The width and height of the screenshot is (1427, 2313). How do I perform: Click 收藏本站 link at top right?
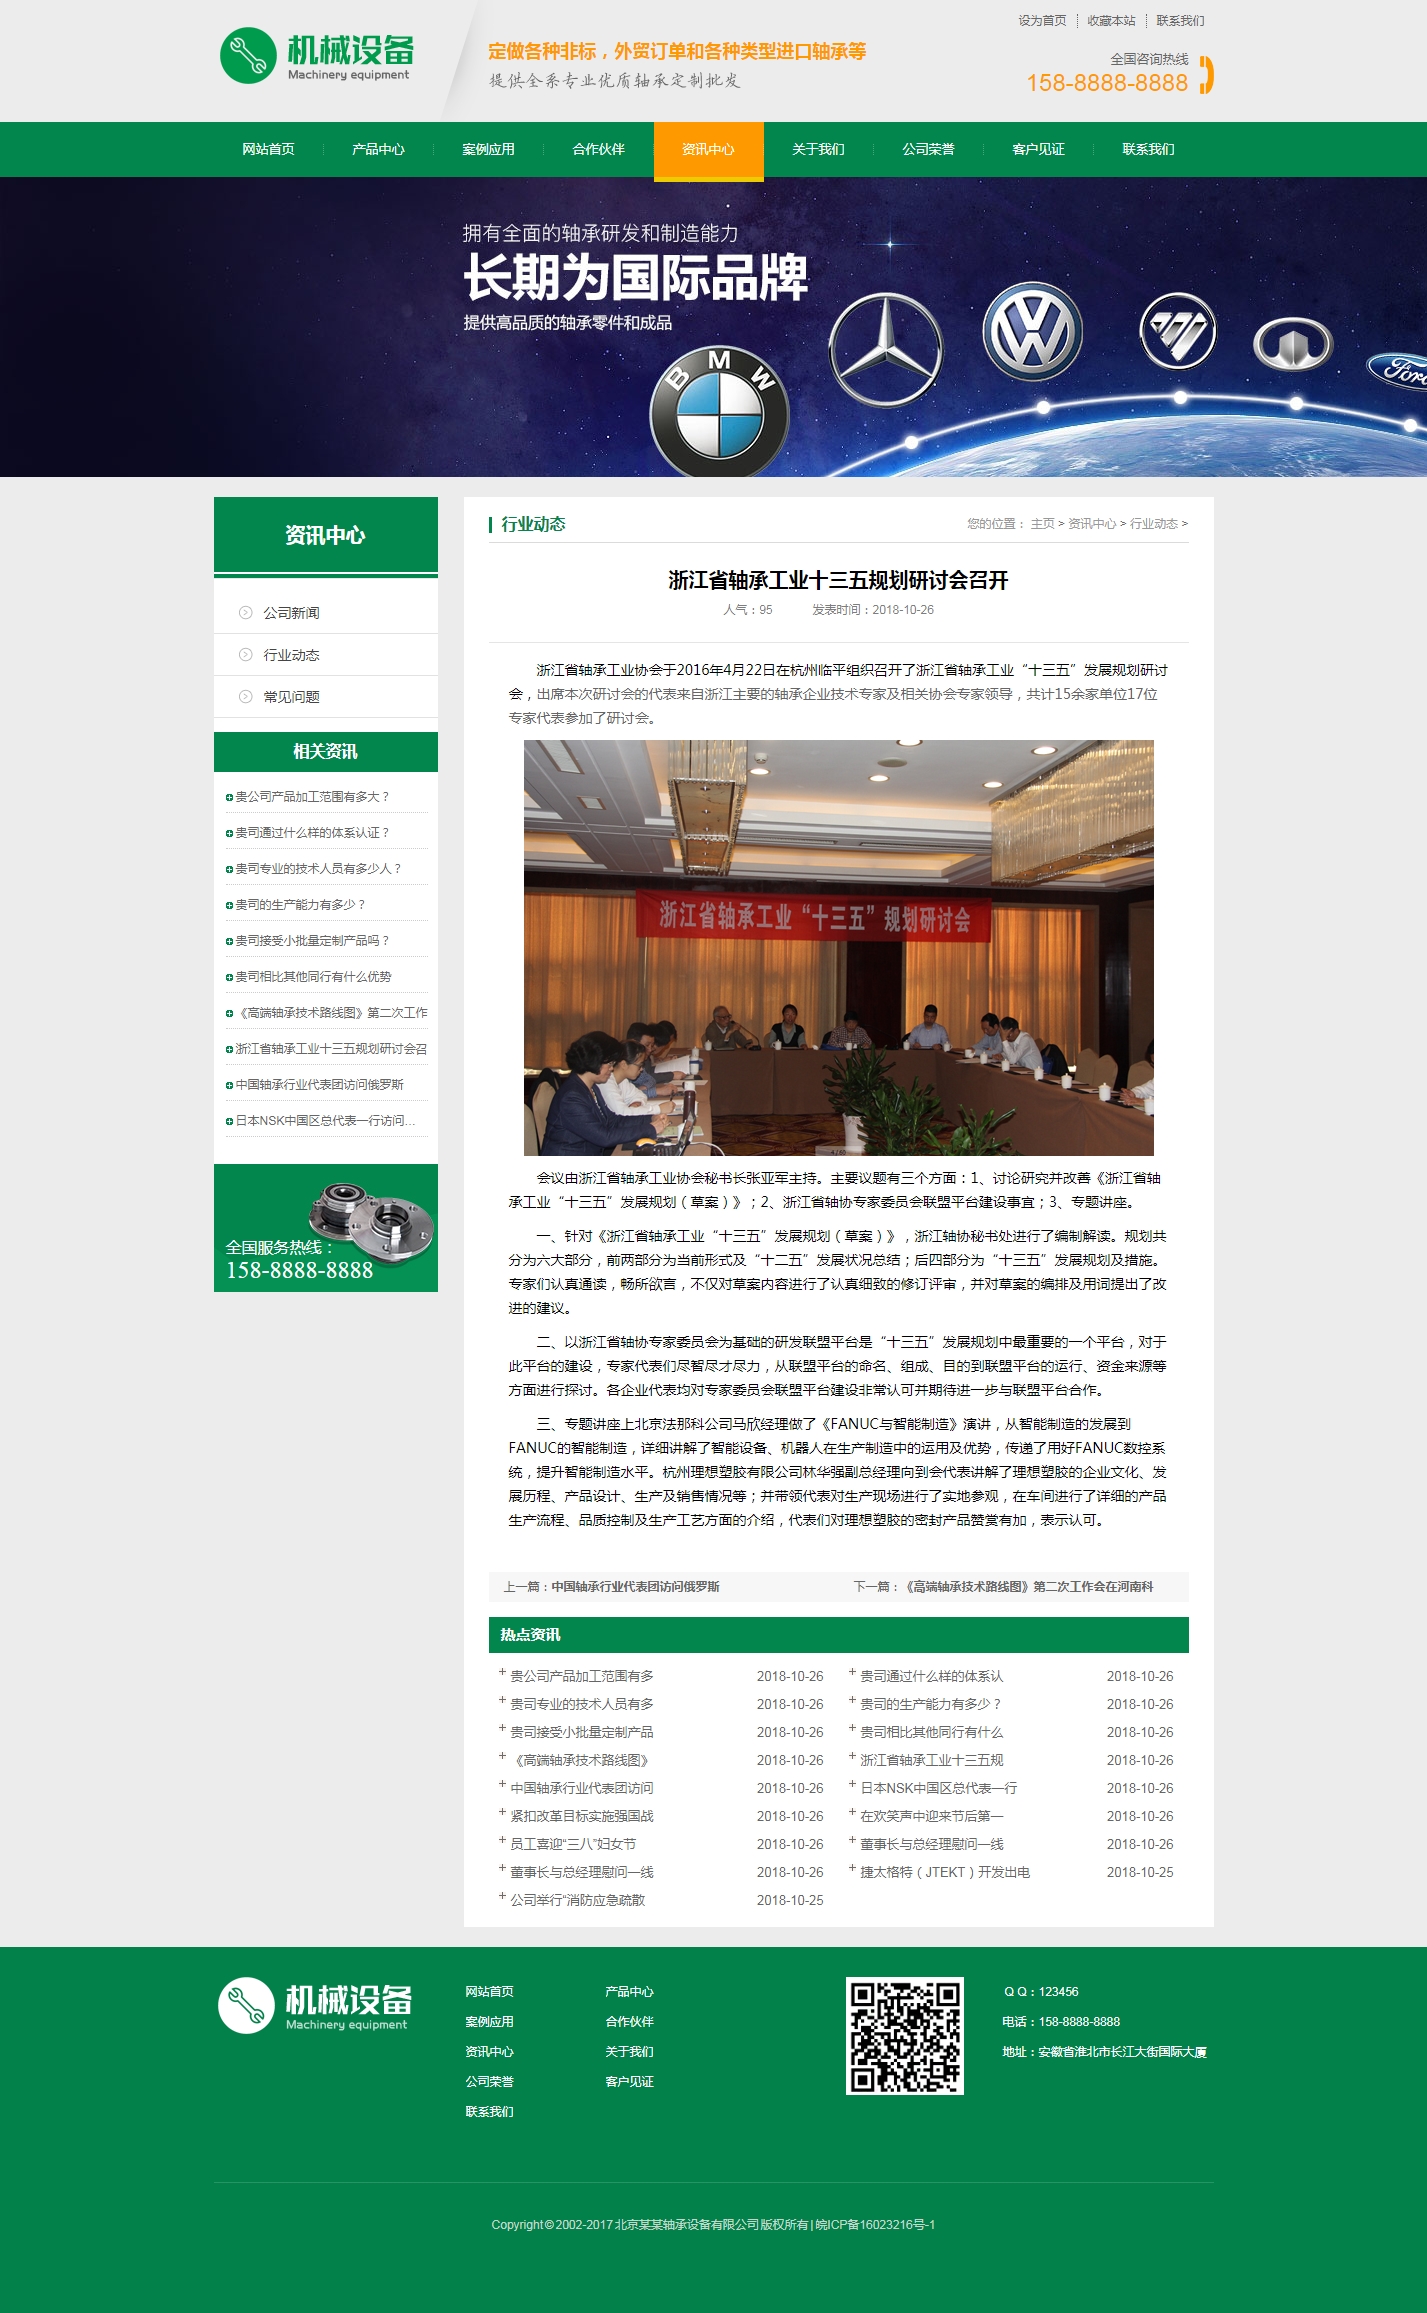point(1111,20)
